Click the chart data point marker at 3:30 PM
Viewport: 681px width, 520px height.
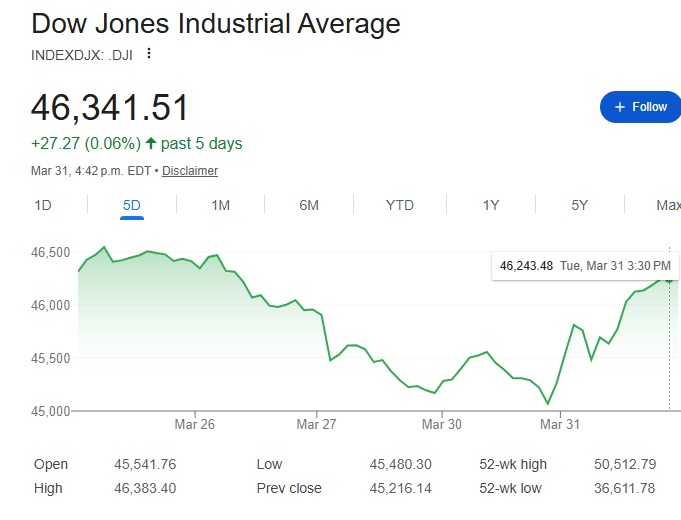(669, 283)
